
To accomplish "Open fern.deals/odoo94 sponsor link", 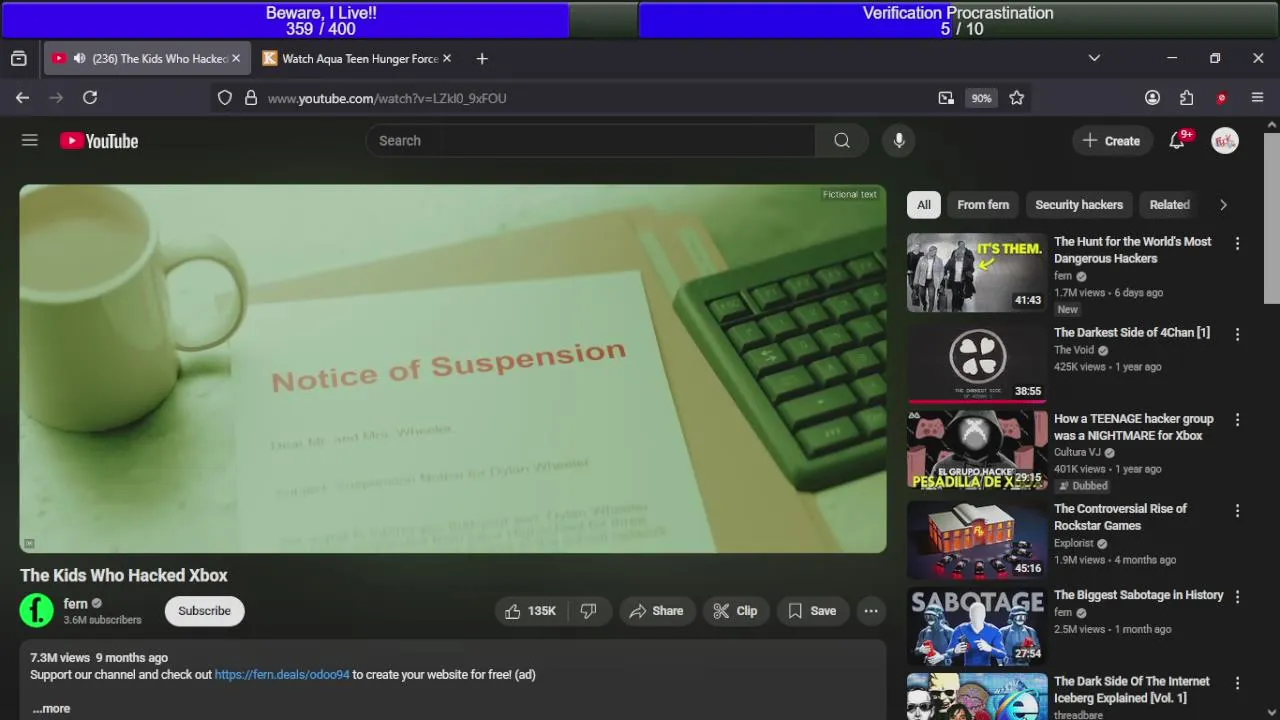I will click(282, 675).
